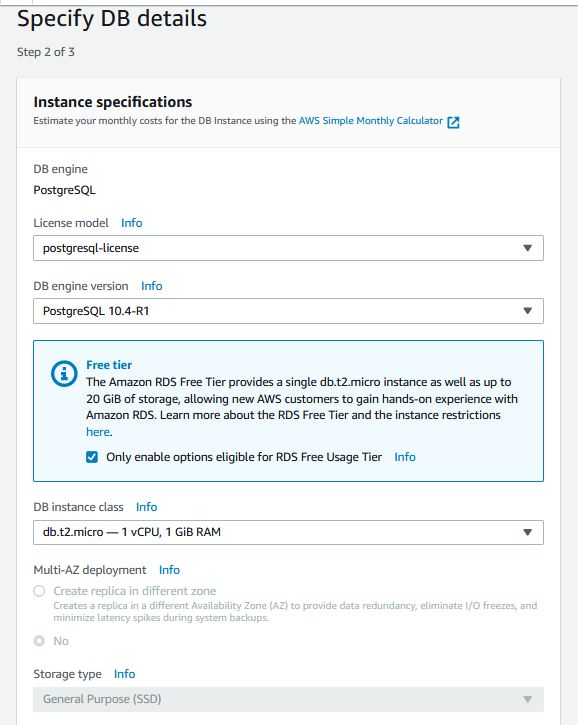
Task: Click Storage type Info link
Action: pyautogui.click(x=124, y=674)
